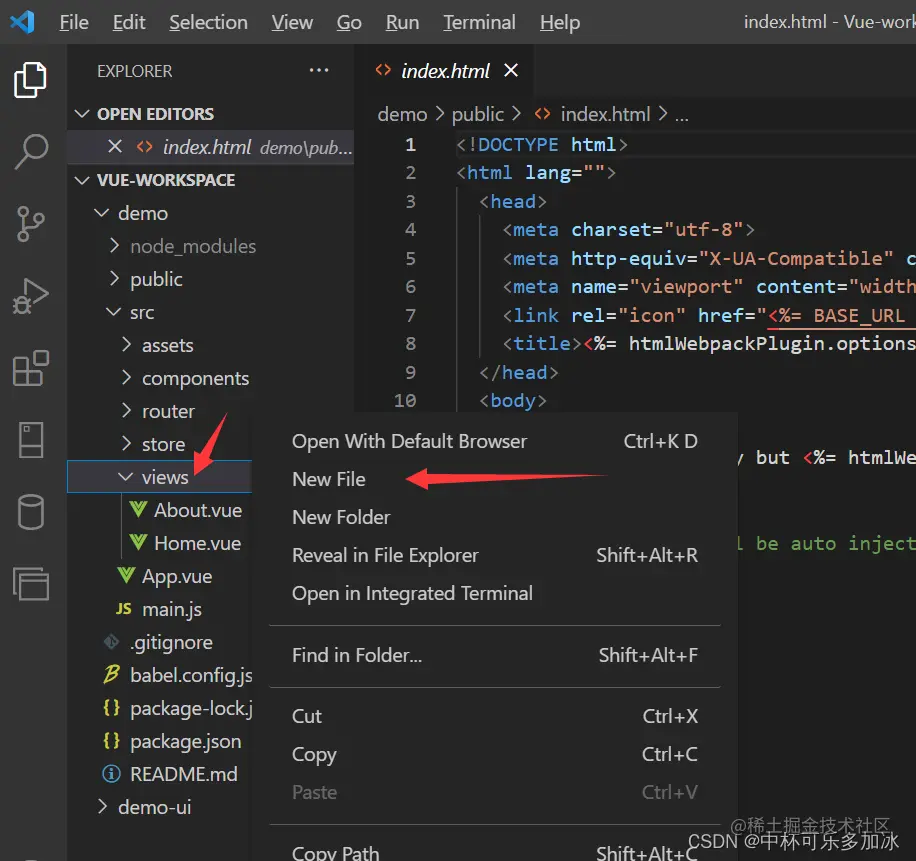Expand the public folder
Screen dimensions: 916x861
pyautogui.click(x=114, y=279)
